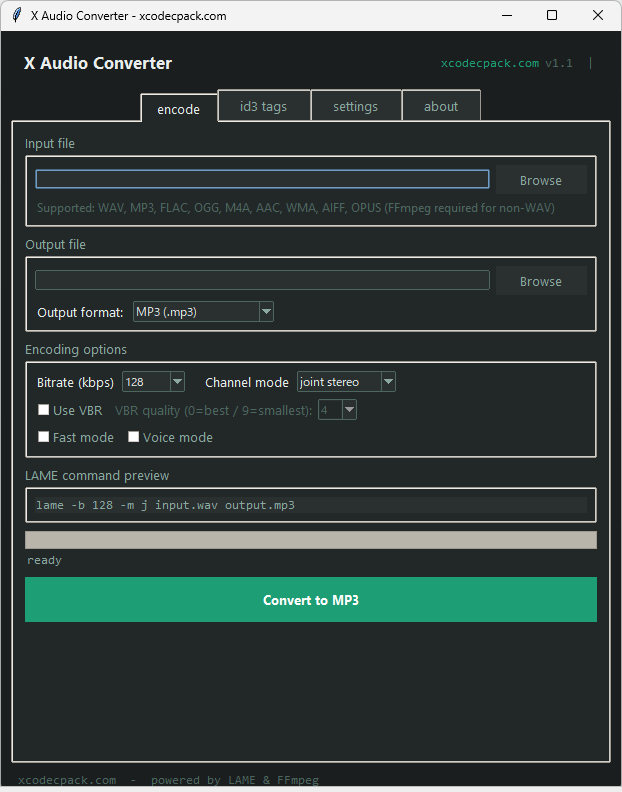The height and width of the screenshot is (792, 622).
Task: Open the settings tab
Action: pos(355,106)
